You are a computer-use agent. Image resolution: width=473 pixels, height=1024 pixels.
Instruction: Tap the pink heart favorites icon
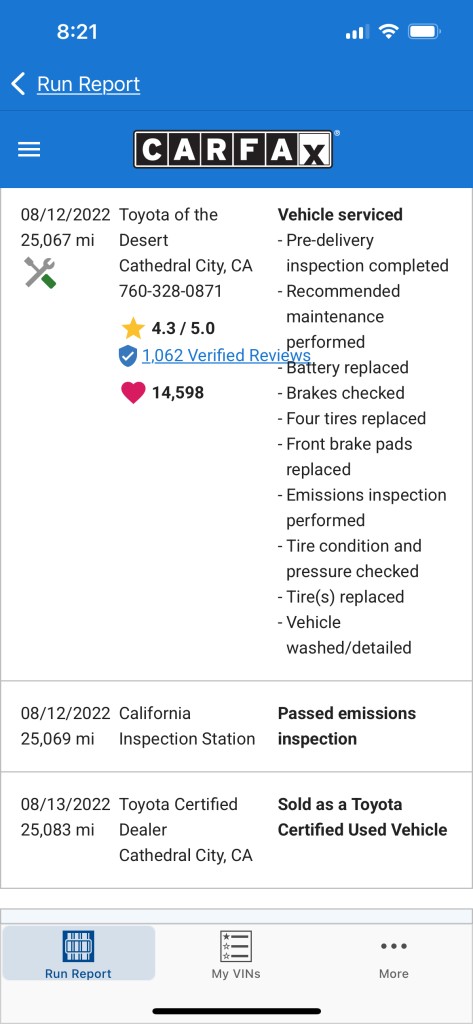[133, 392]
